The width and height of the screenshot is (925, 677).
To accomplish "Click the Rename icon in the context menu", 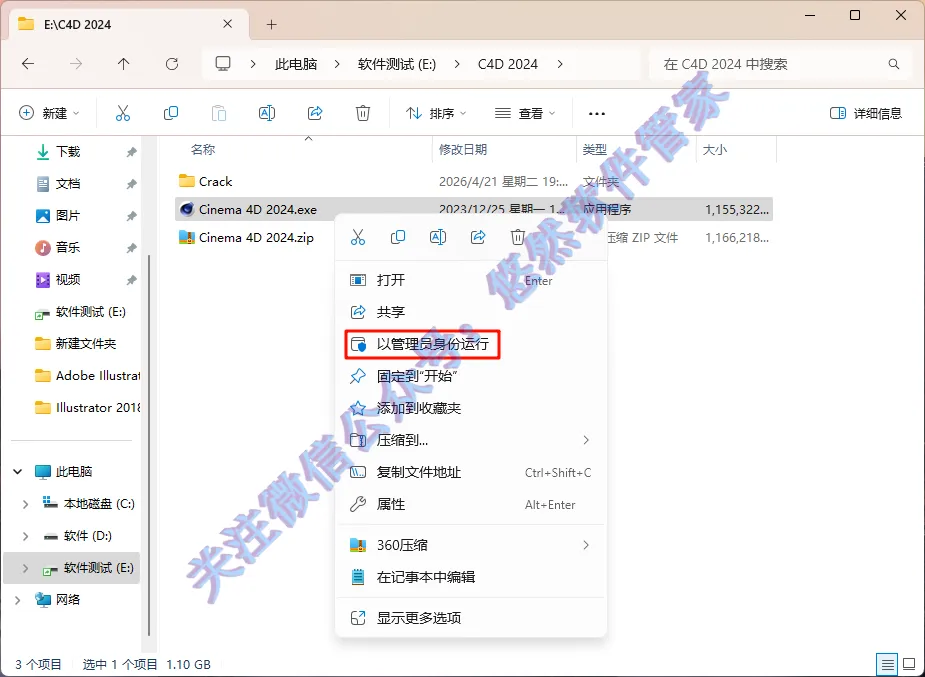I will 438,237.
